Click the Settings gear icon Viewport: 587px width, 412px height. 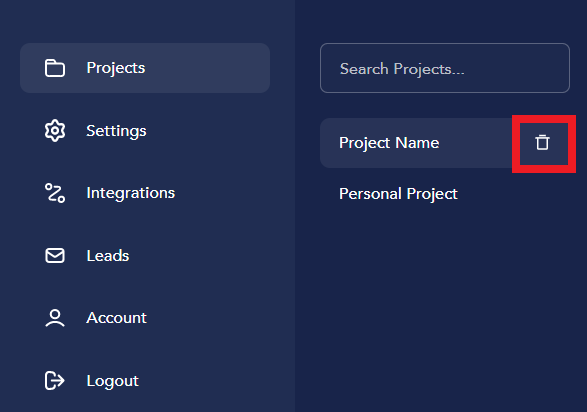[55, 131]
